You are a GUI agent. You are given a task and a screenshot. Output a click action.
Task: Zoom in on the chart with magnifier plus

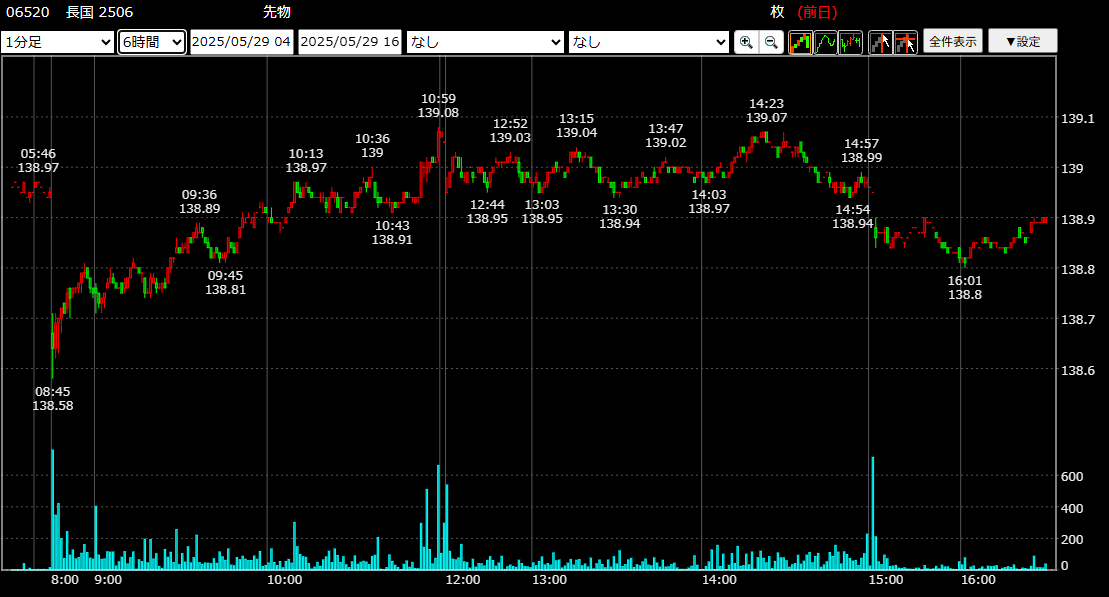[x=745, y=42]
